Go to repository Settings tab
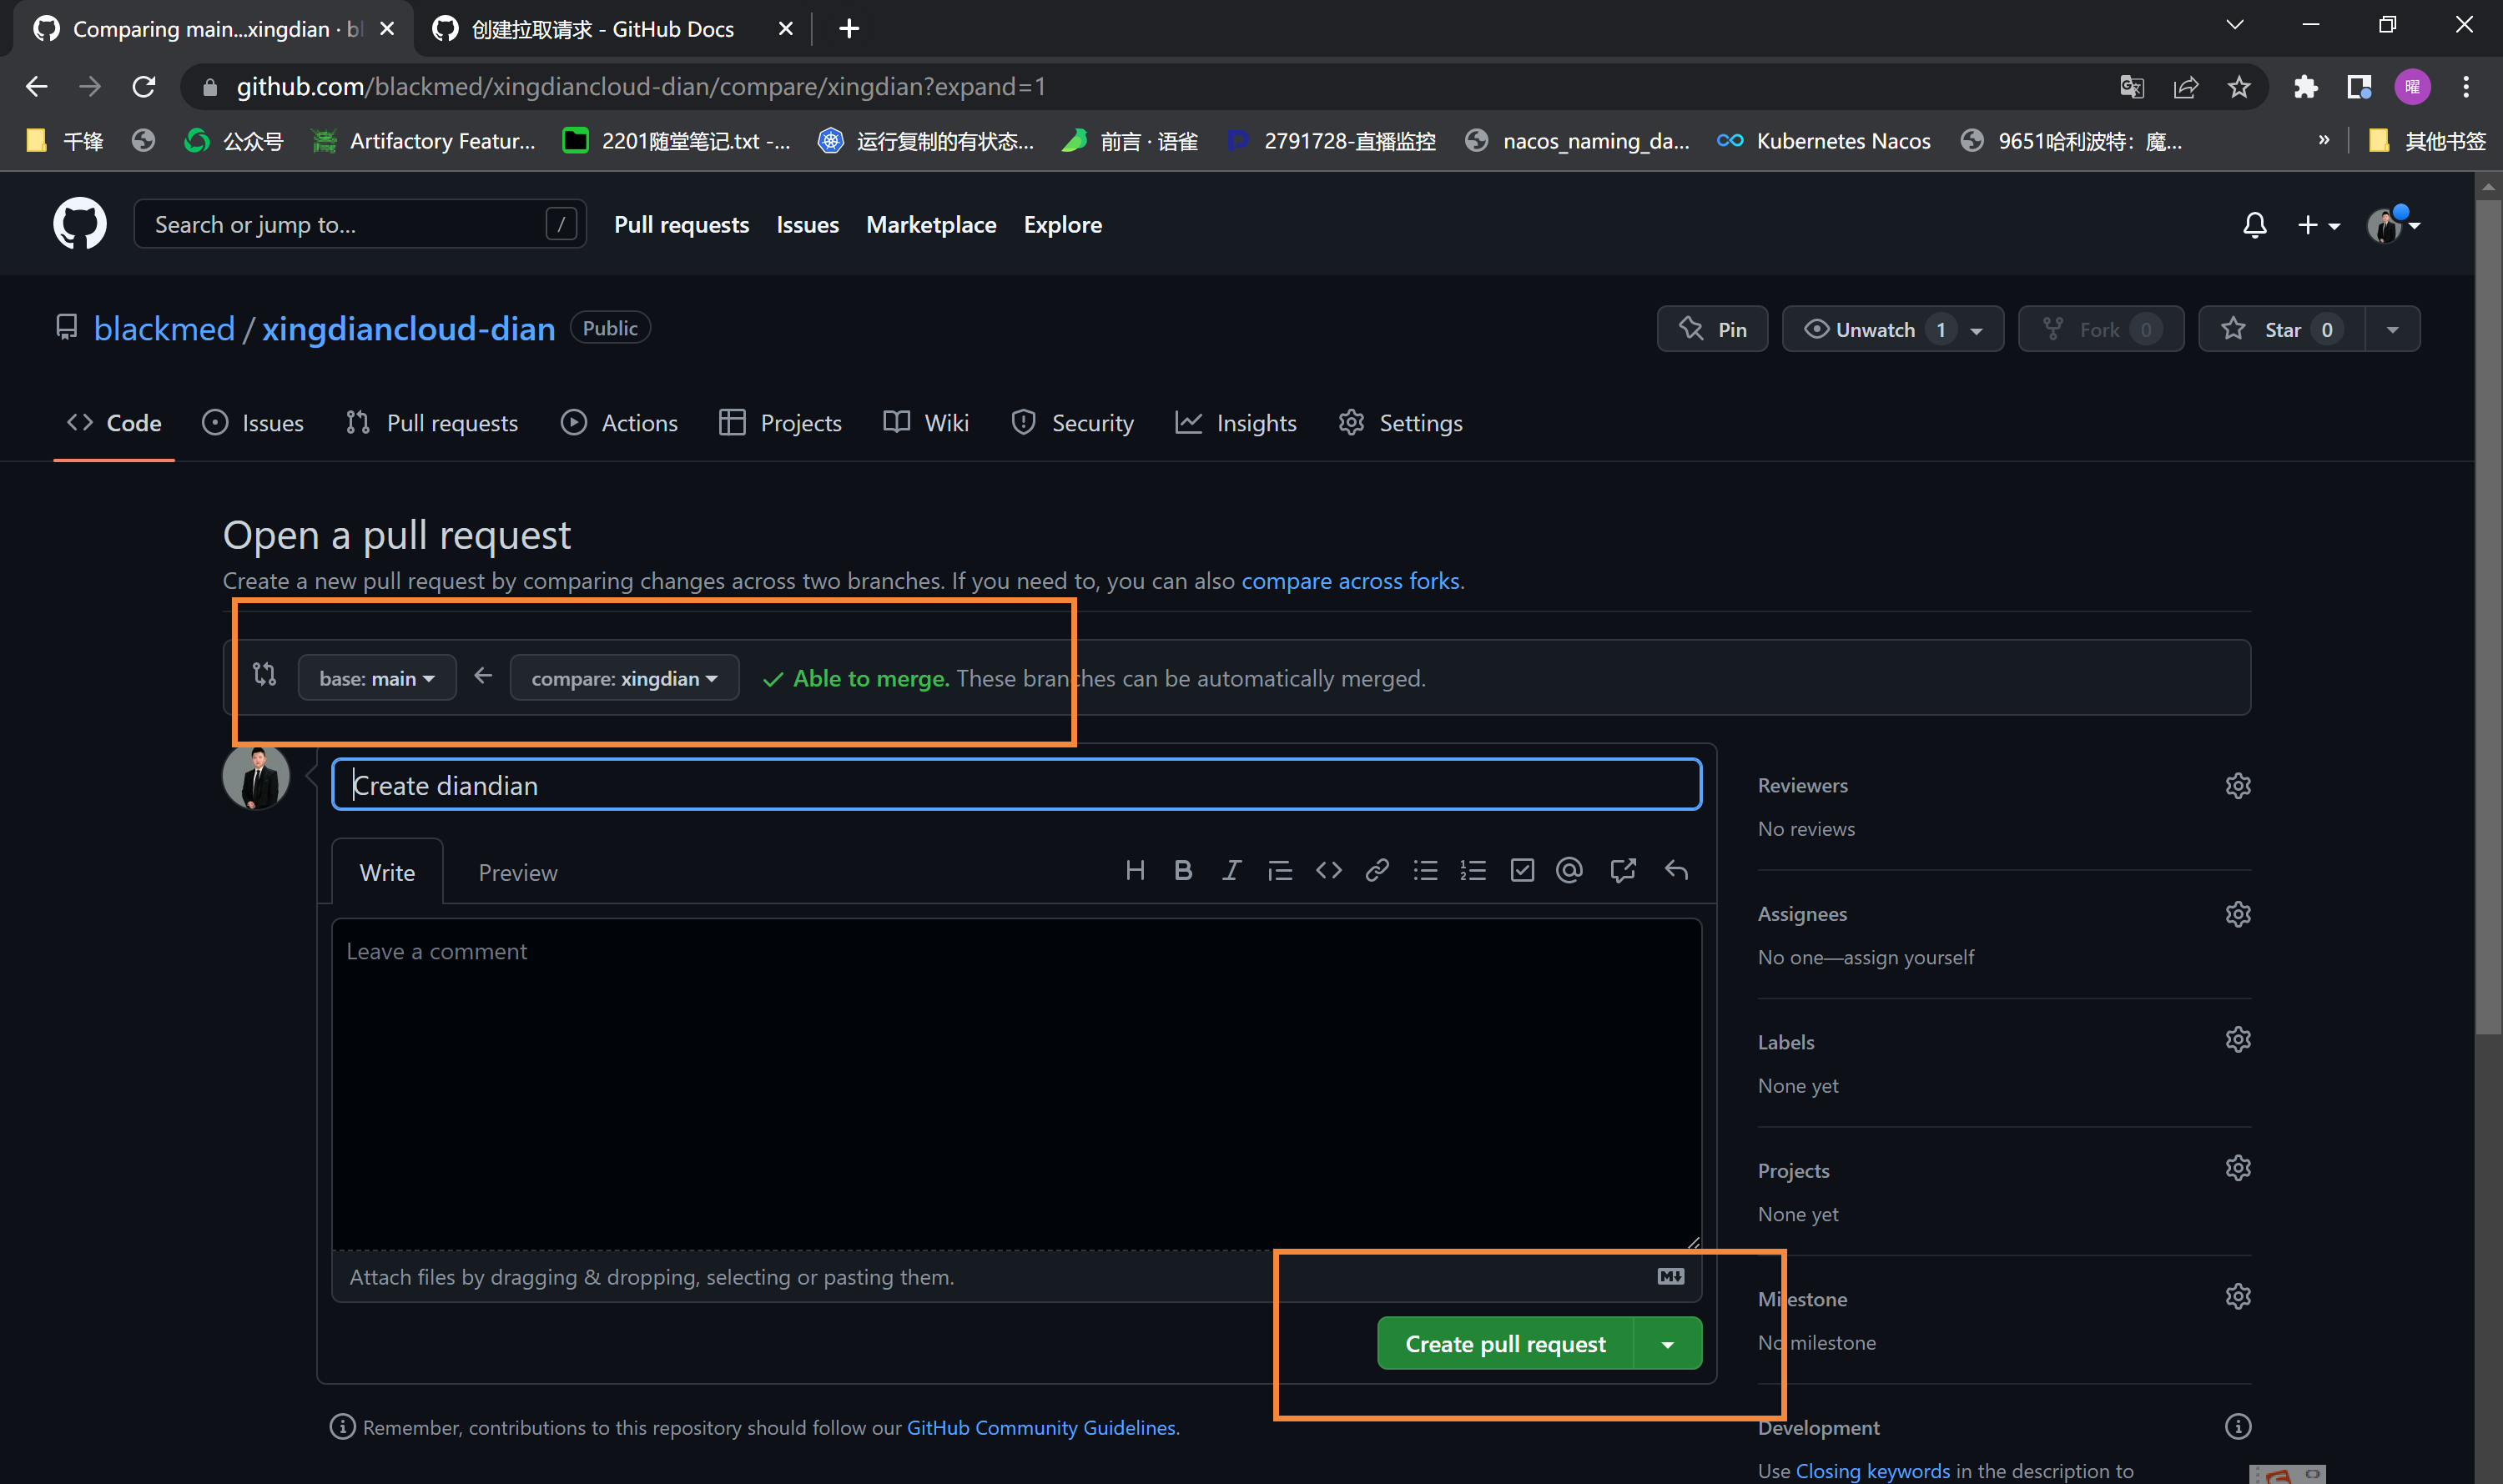Screen dimensions: 2503x1484 coord(1401,424)
